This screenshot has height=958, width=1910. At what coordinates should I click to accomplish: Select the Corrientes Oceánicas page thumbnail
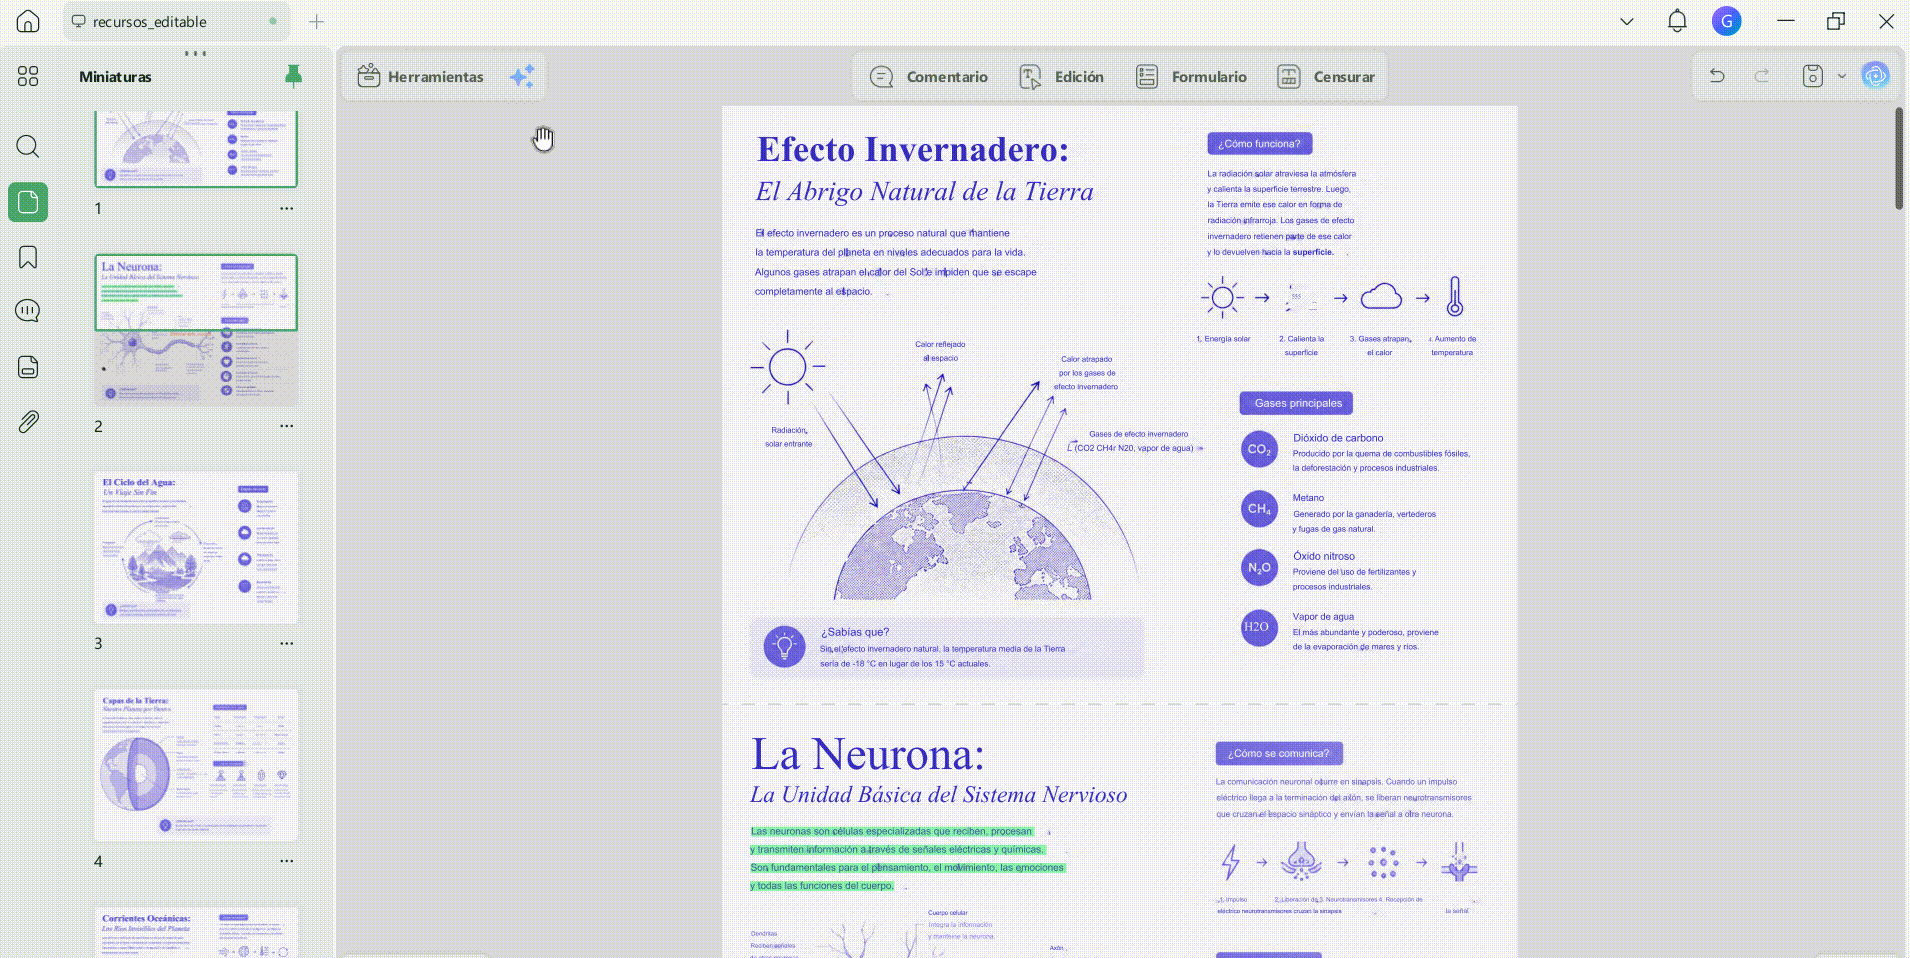pyautogui.click(x=196, y=932)
